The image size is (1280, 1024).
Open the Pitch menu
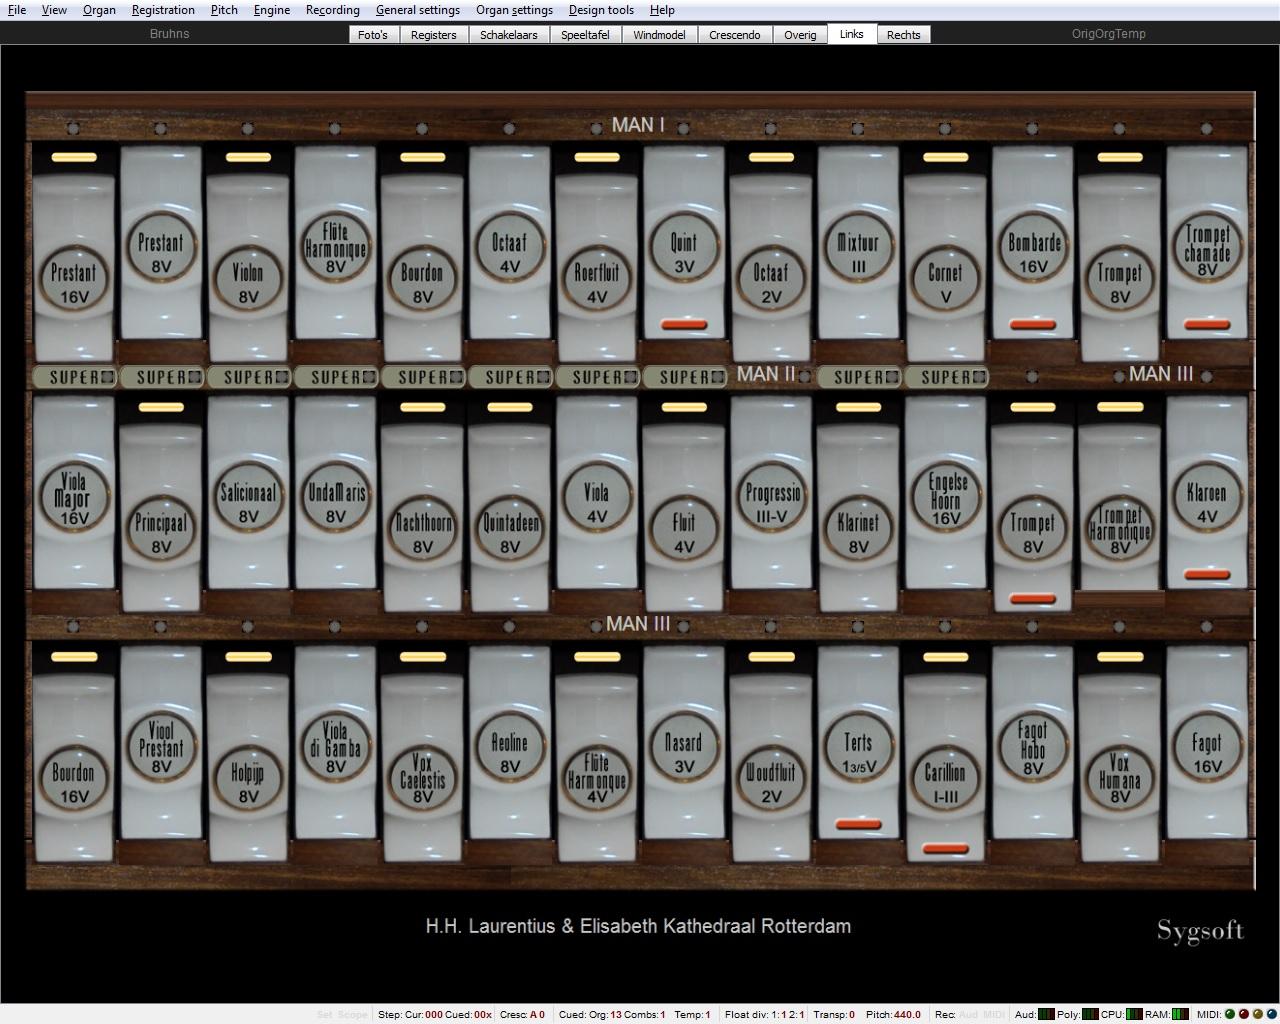click(x=224, y=10)
